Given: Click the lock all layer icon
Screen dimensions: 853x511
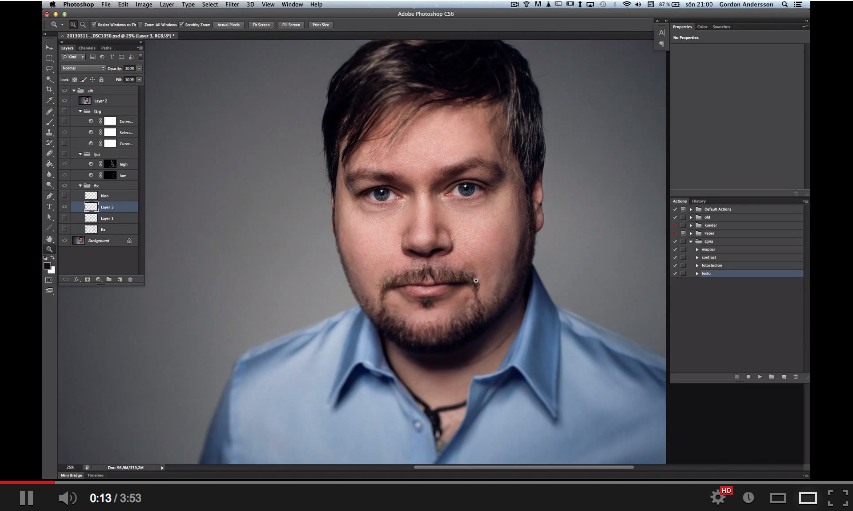Looking at the screenshot, I should (x=101, y=79).
